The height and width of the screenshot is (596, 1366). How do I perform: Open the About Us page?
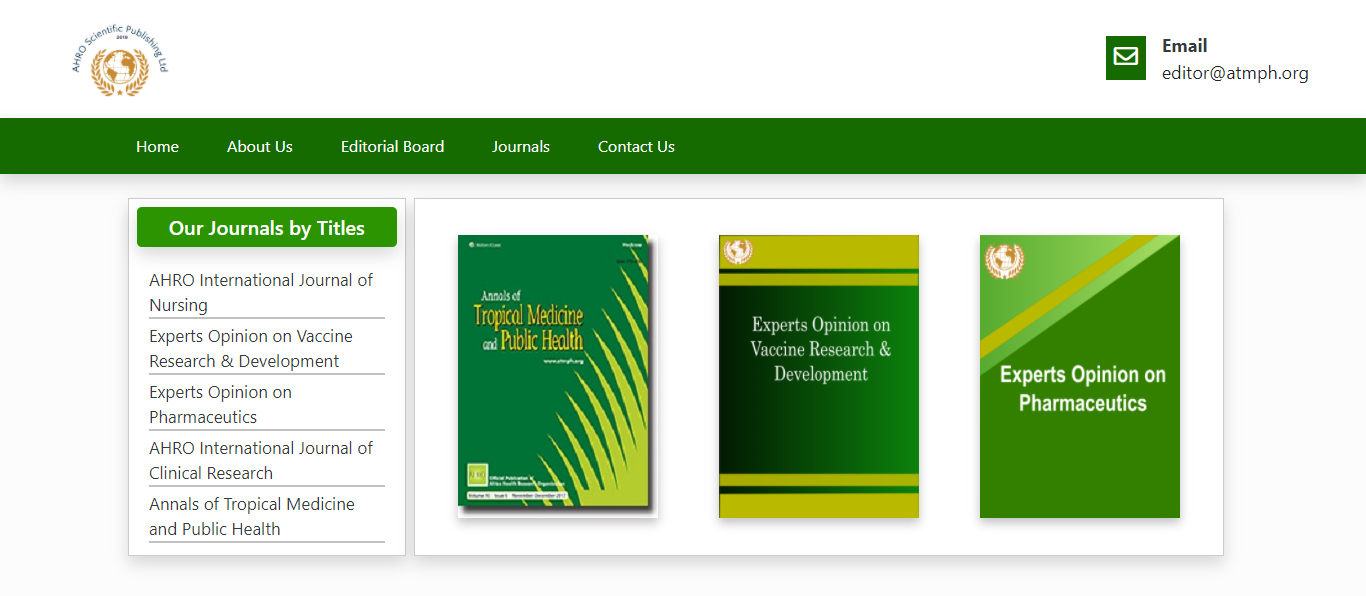pyautogui.click(x=260, y=146)
